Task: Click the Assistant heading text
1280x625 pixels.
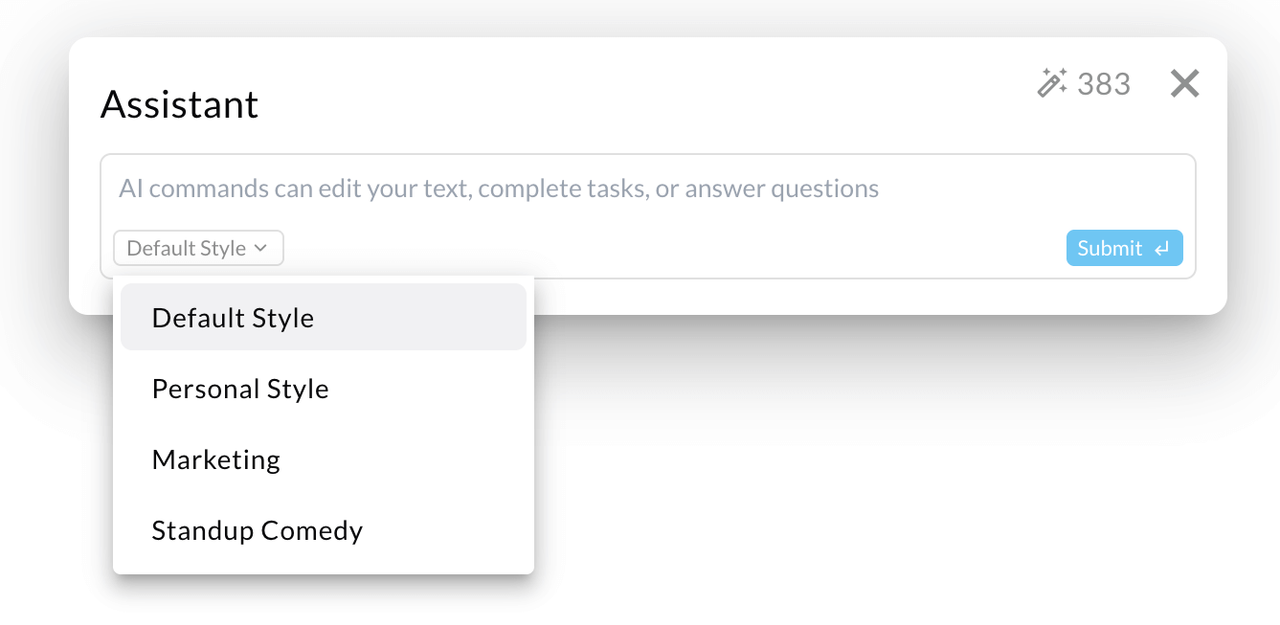Action: click(180, 105)
